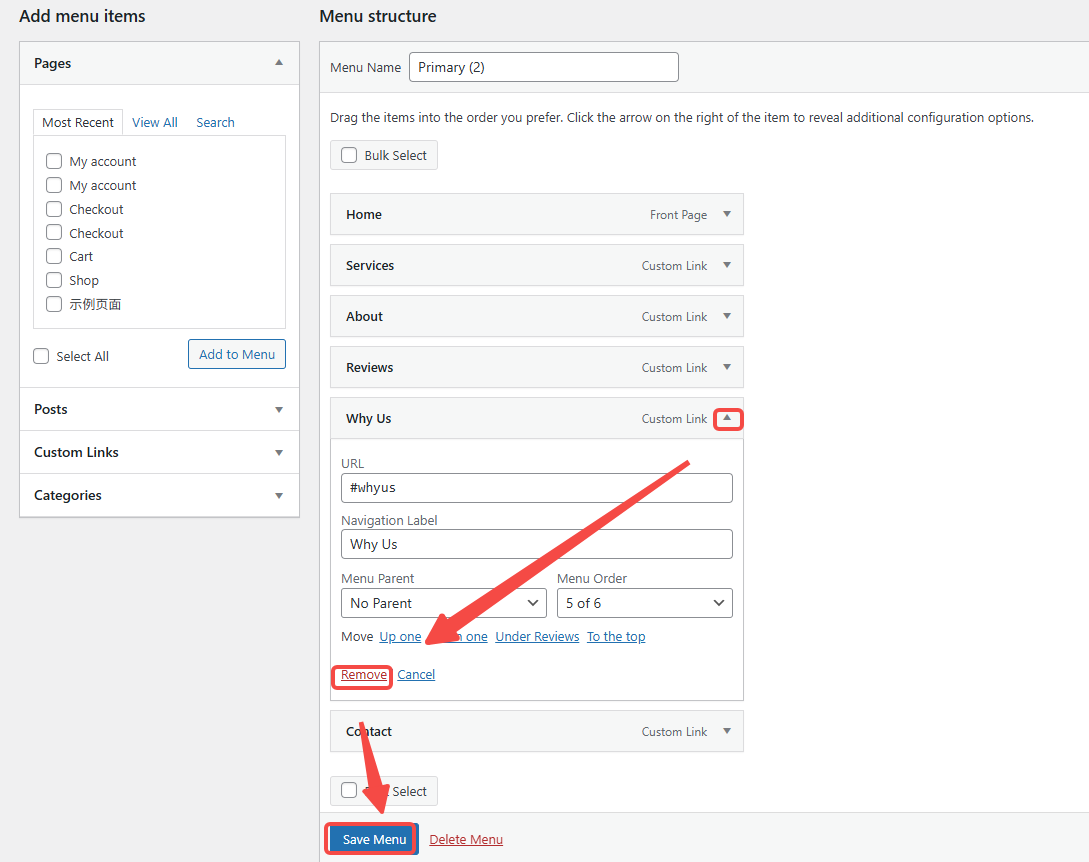
Task: Check the Cart page checkbox
Action: (54, 257)
